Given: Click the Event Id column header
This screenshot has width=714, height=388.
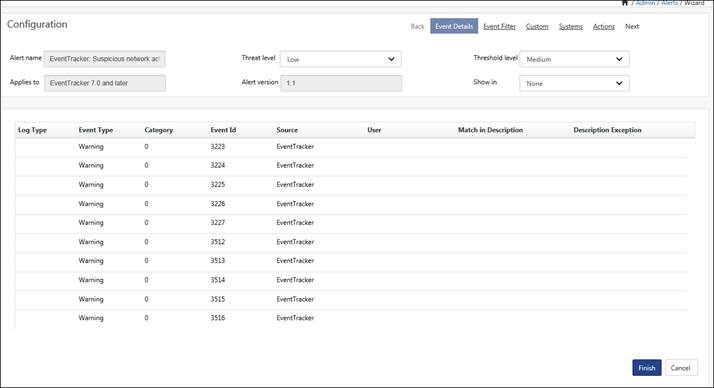Looking at the screenshot, I should pos(223,130).
